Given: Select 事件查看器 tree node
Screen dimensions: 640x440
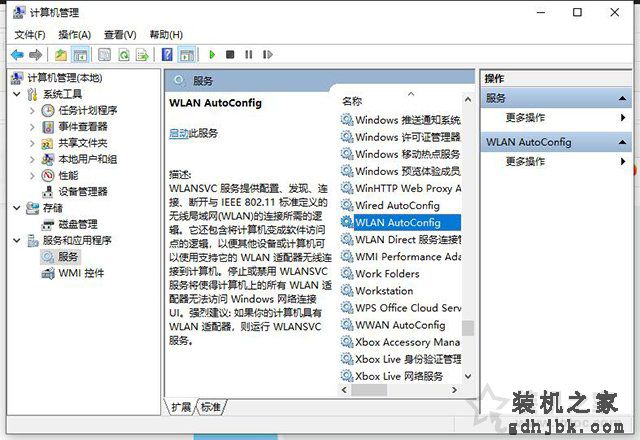Looking at the screenshot, I should coord(83,127).
